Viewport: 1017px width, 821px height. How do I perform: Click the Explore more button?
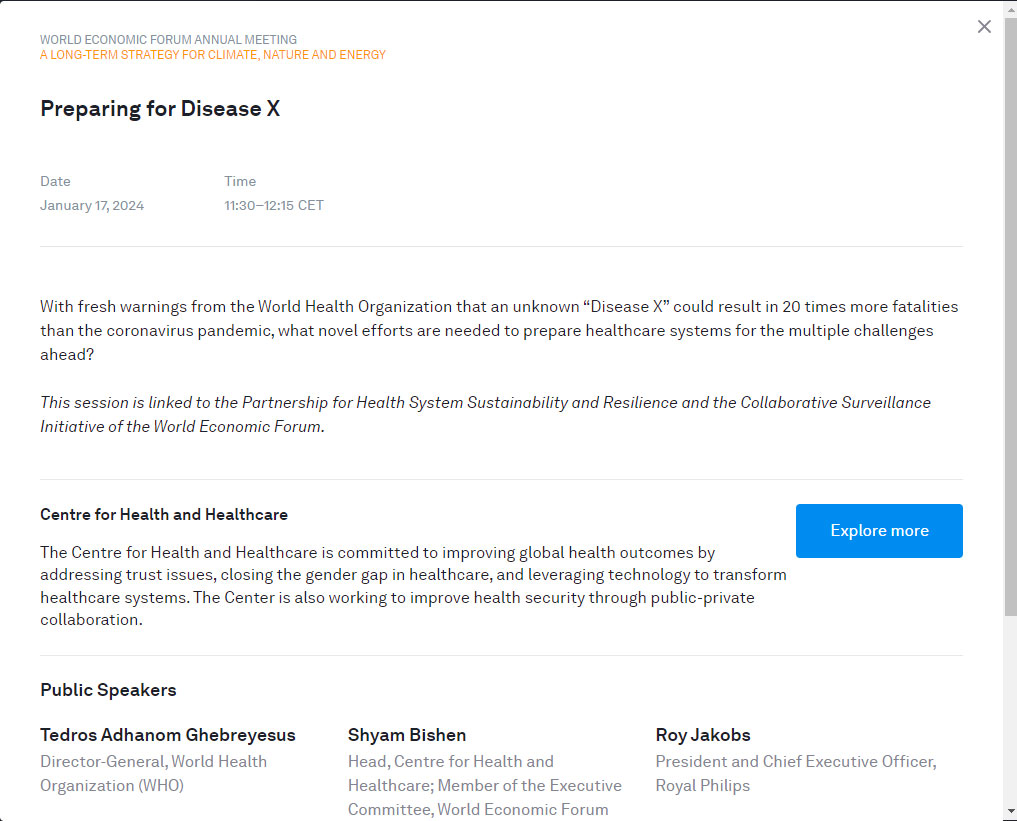tap(879, 531)
